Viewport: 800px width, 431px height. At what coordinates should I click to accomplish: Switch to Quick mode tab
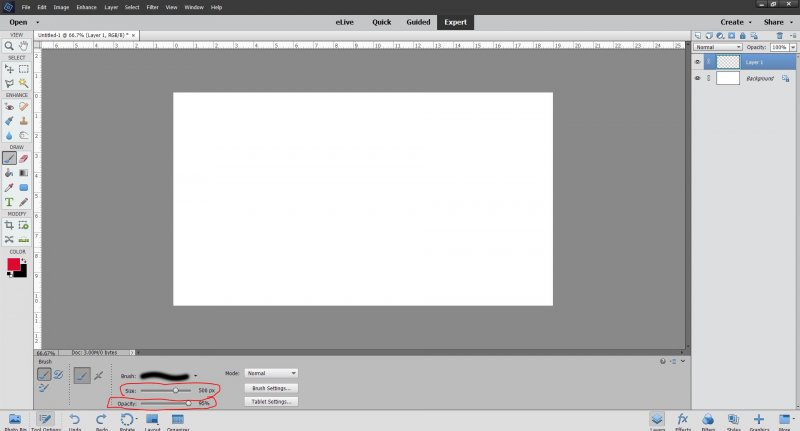point(382,22)
